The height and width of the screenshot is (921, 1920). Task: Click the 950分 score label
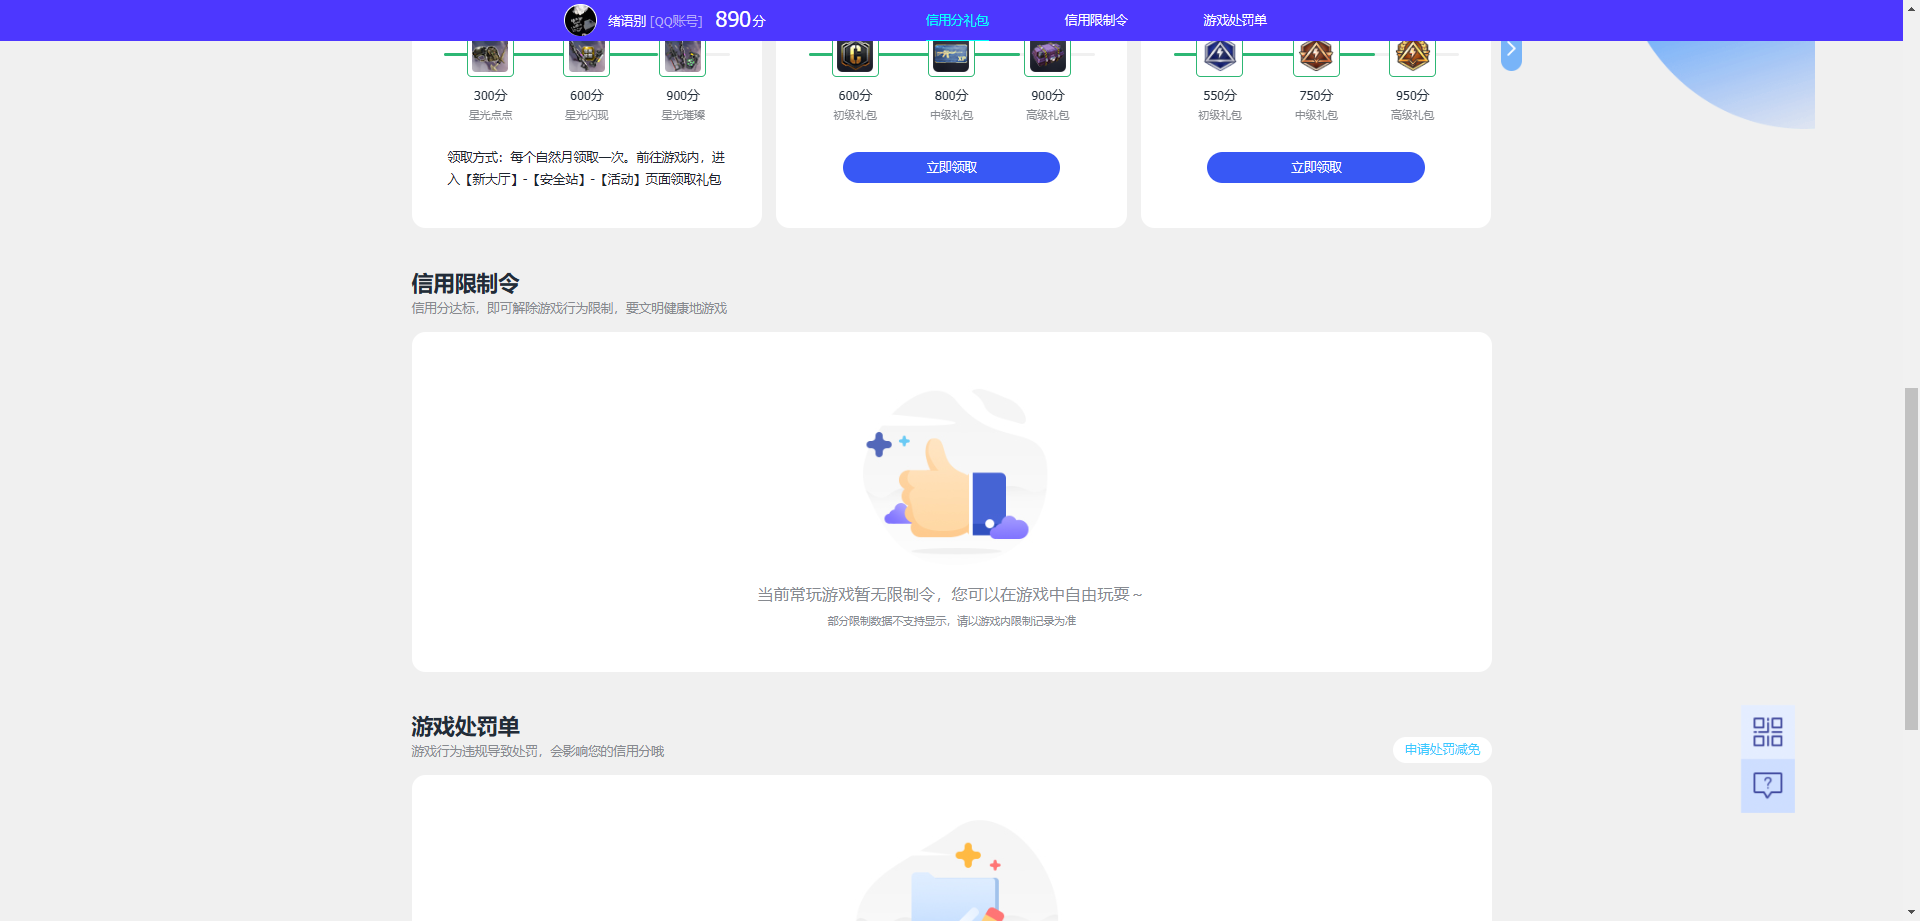click(x=1412, y=95)
